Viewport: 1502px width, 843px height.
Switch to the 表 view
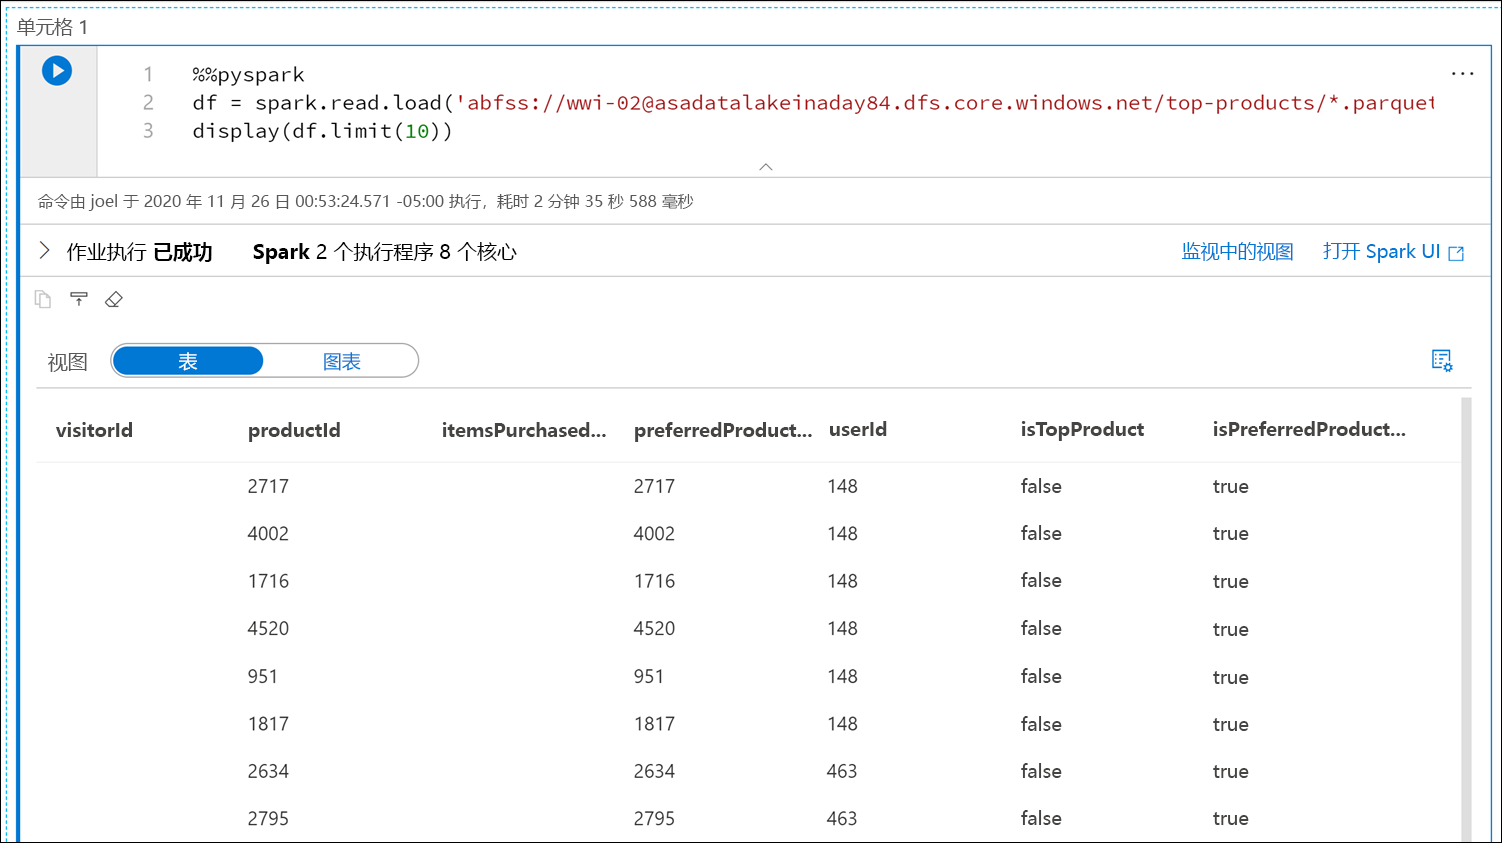[x=188, y=361]
